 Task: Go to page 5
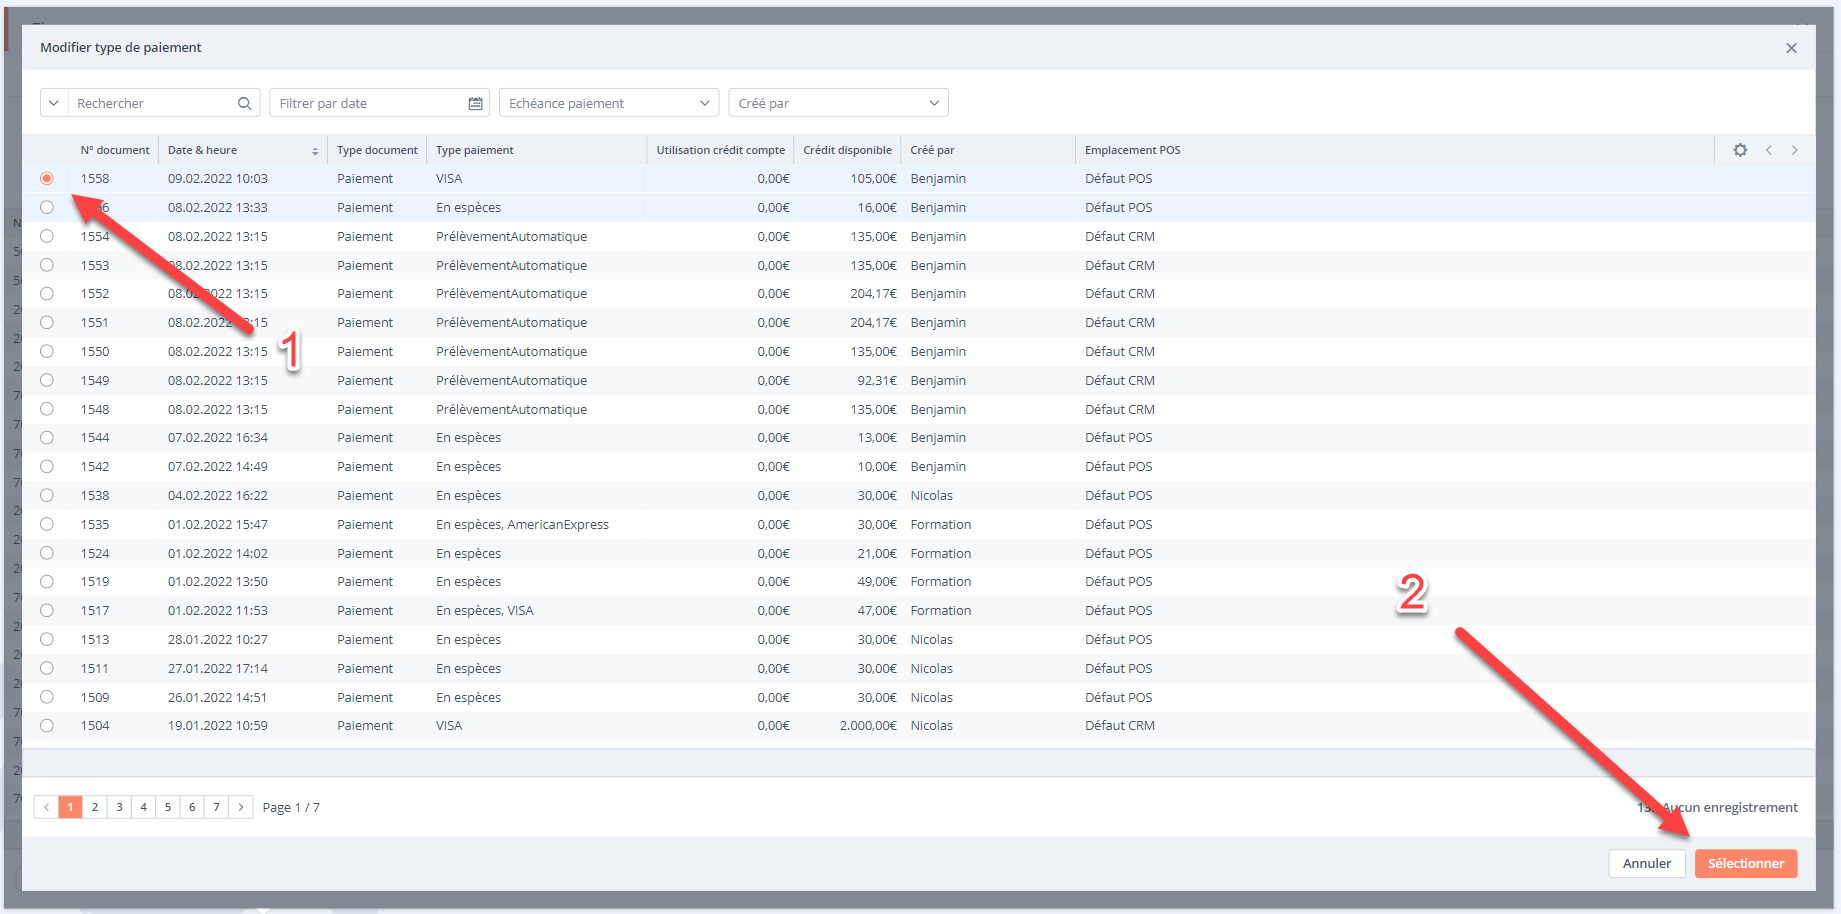click(x=168, y=807)
